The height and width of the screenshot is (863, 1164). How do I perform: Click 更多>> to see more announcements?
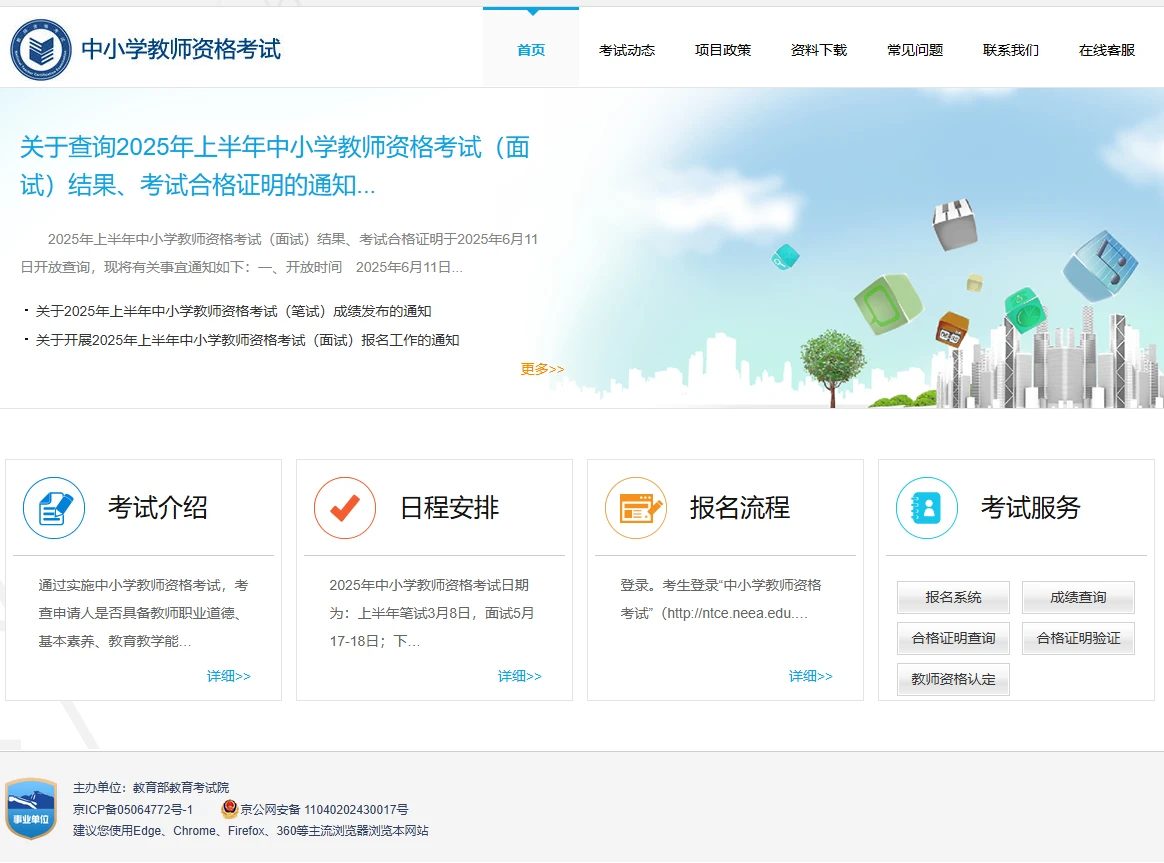pyautogui.click(x=541, y=368)
